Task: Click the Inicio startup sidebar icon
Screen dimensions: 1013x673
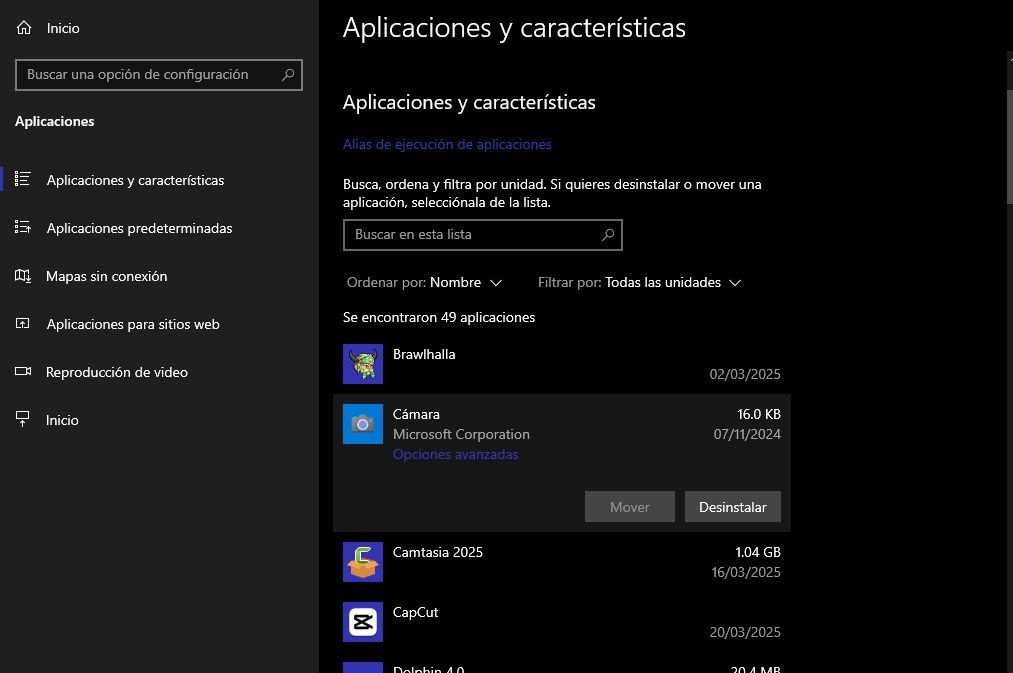Action: click(x=23, y=420)
